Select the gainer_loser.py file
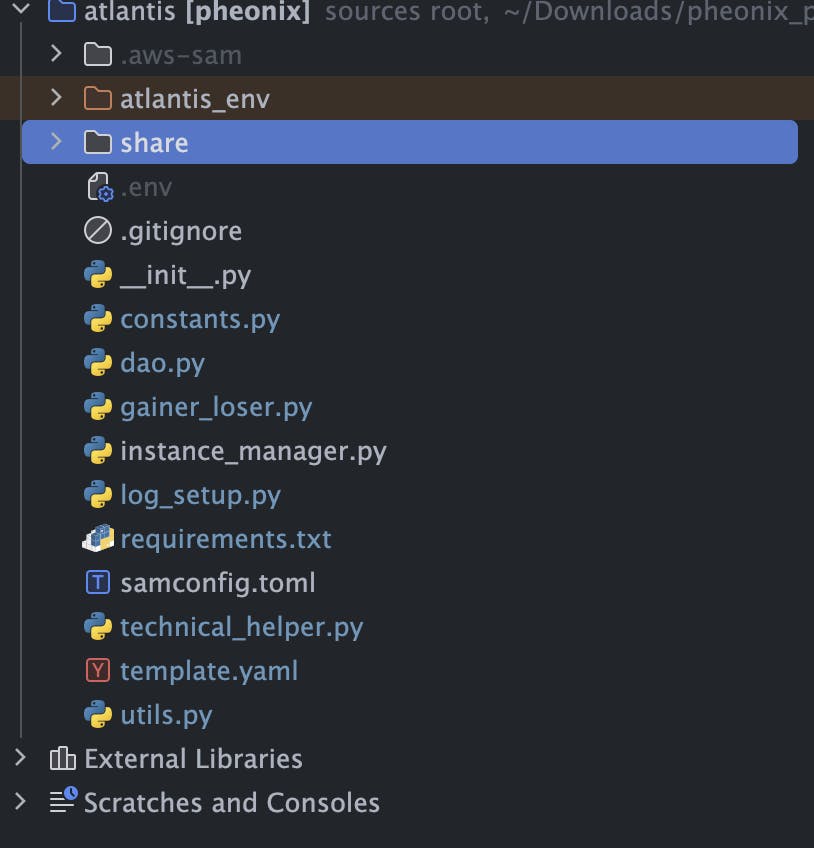This screenshot has width=814, height=848. [216, 407]
